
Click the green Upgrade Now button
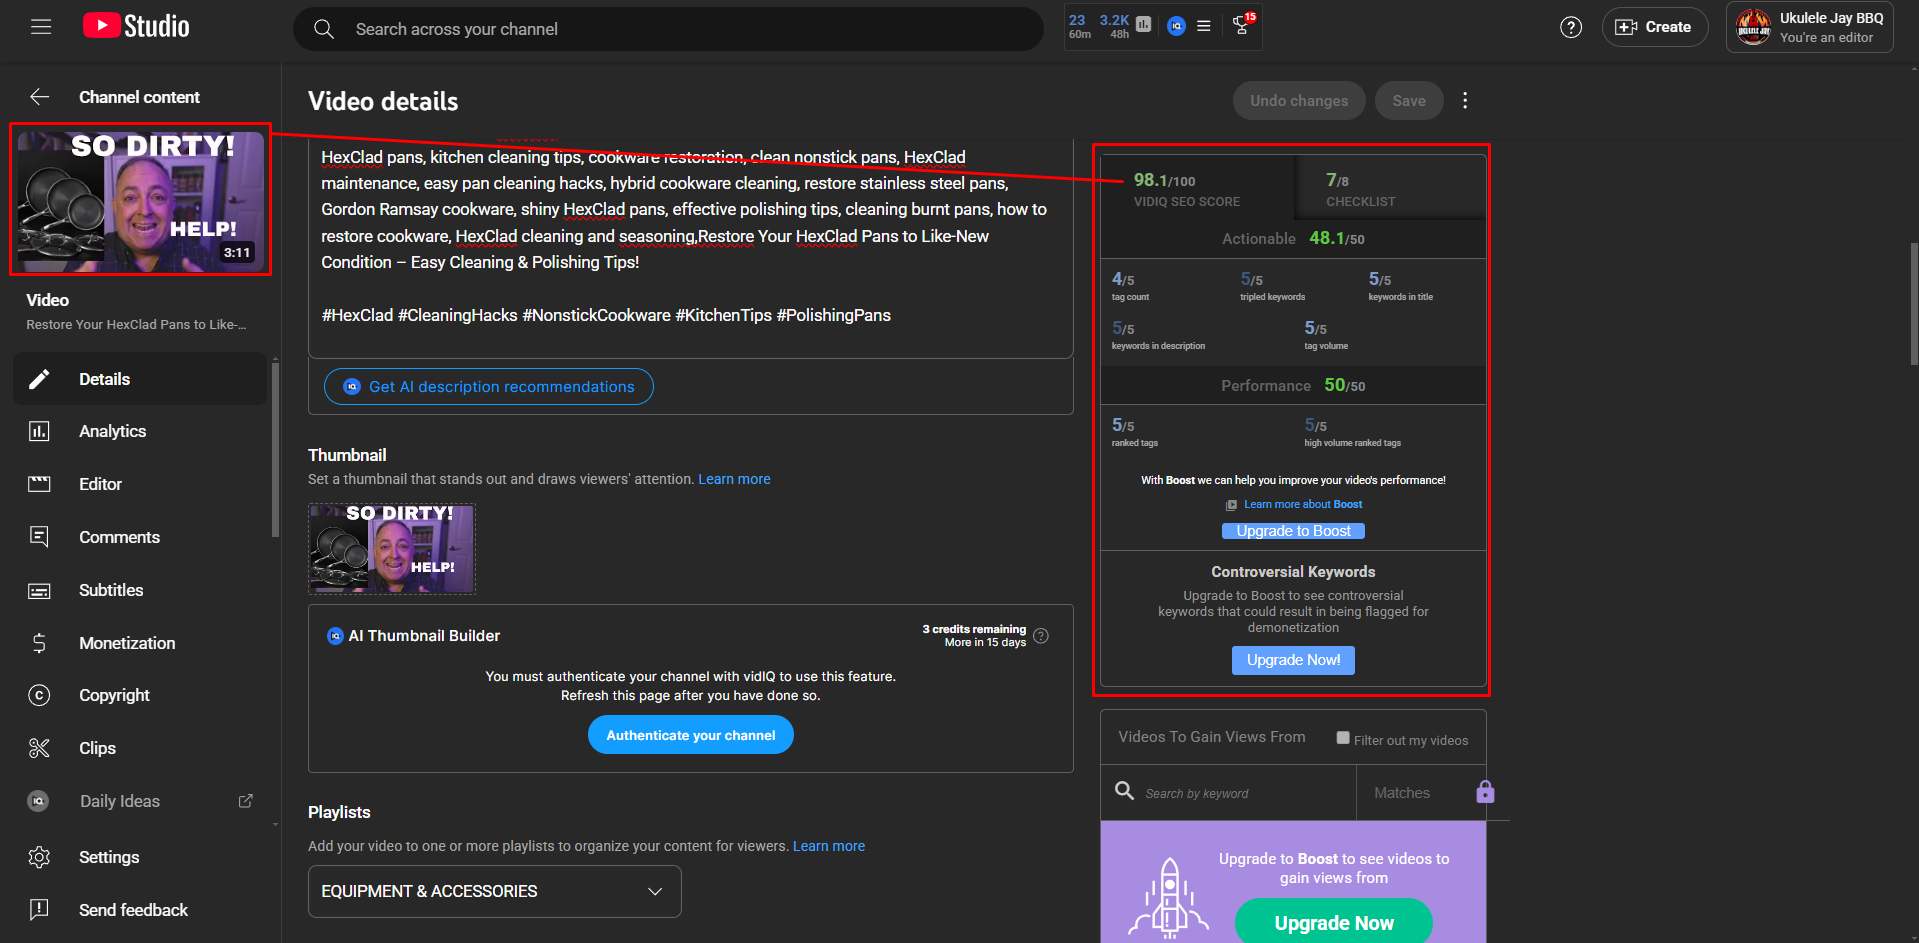(x=1333, y=922)
